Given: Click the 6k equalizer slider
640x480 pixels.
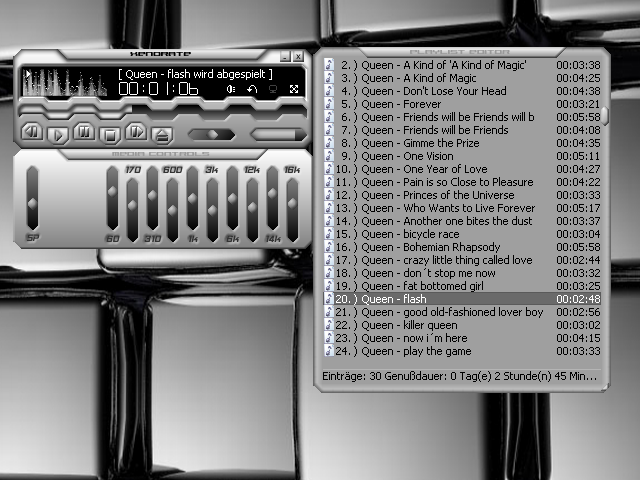Looking at the screenshot, I should pyautogui.click(x=232, y=198).
